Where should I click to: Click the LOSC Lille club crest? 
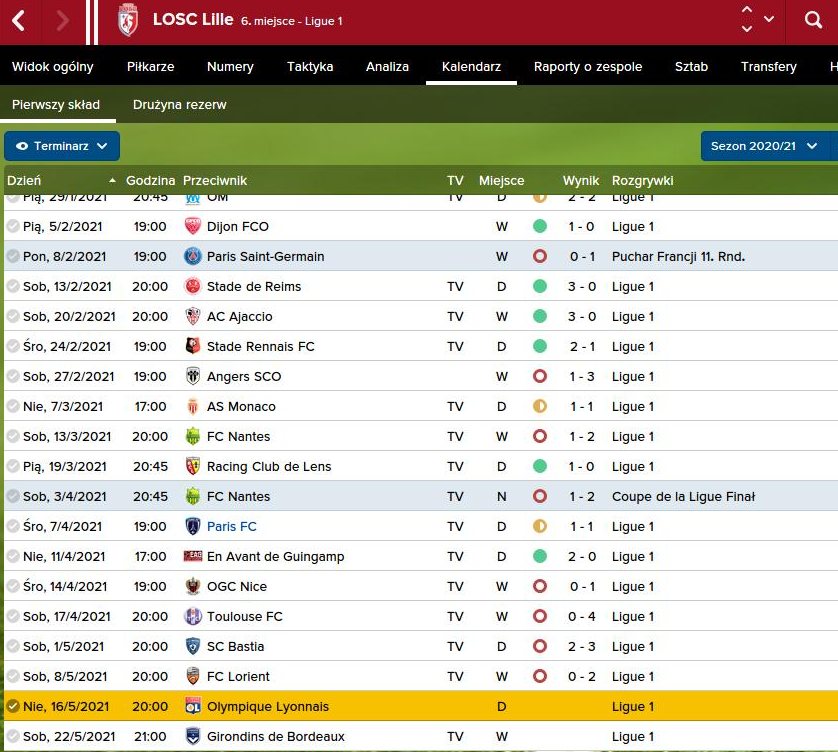click(x=127, y=21)
